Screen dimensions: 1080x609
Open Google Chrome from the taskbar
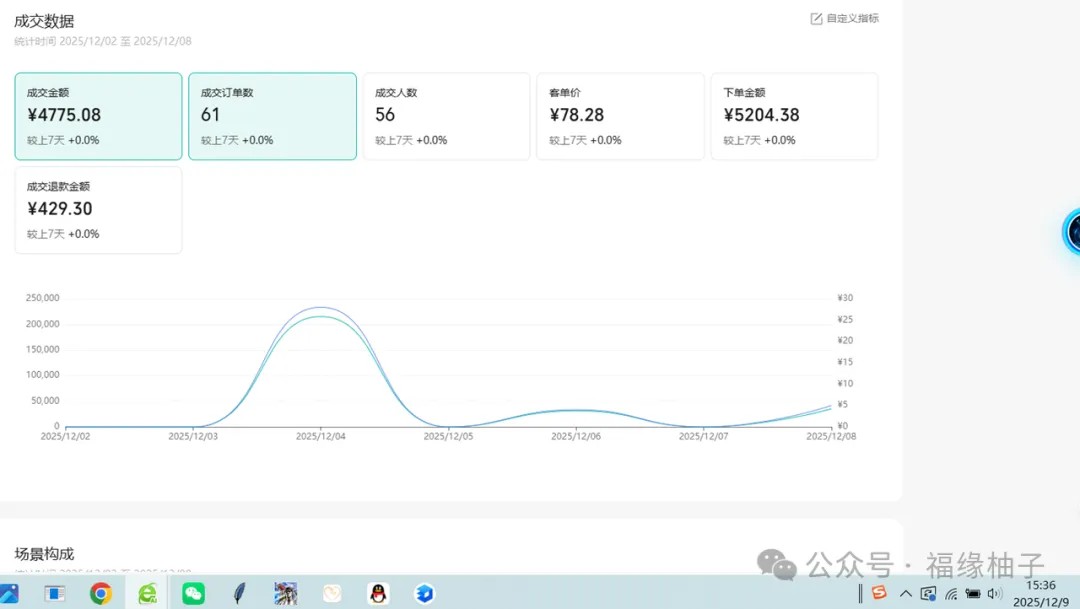pos(101,594)
